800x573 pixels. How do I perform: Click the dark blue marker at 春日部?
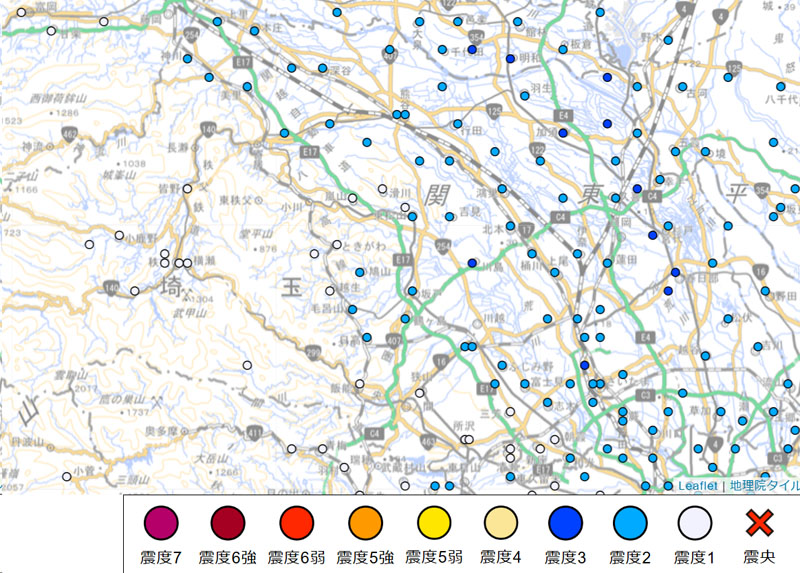[x=676, y=272]
